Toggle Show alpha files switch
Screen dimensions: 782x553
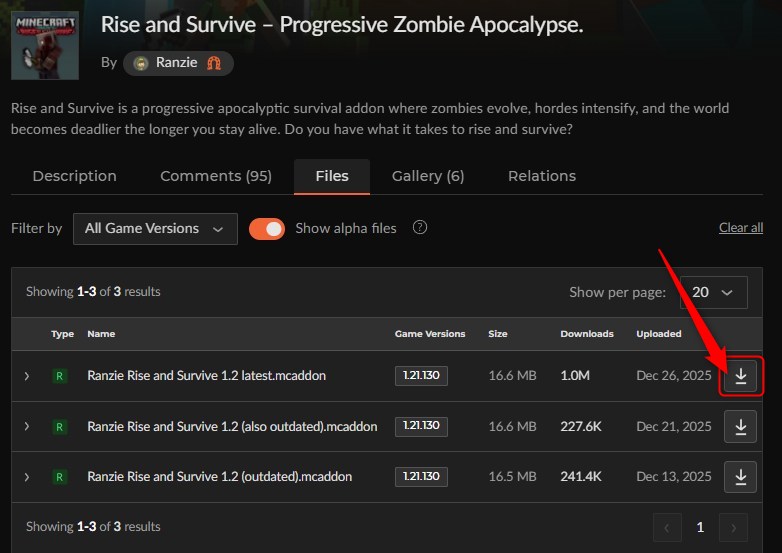coord(267,229)
